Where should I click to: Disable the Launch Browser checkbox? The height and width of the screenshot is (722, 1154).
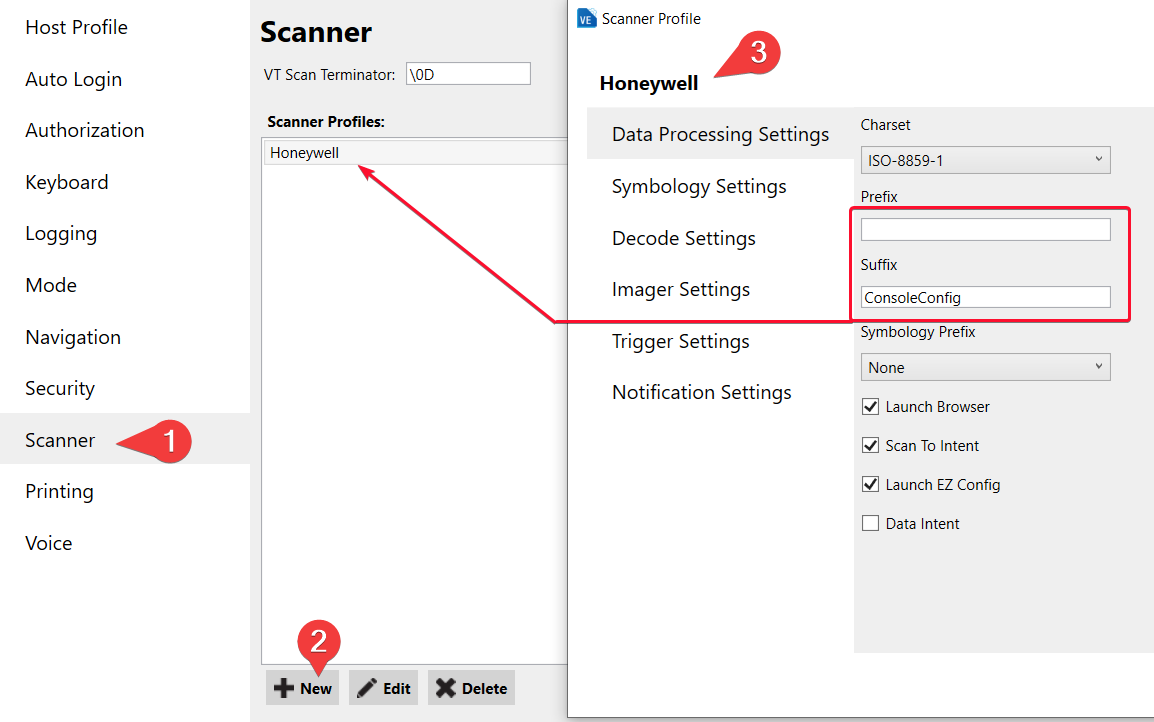click(x=870, y=406)
